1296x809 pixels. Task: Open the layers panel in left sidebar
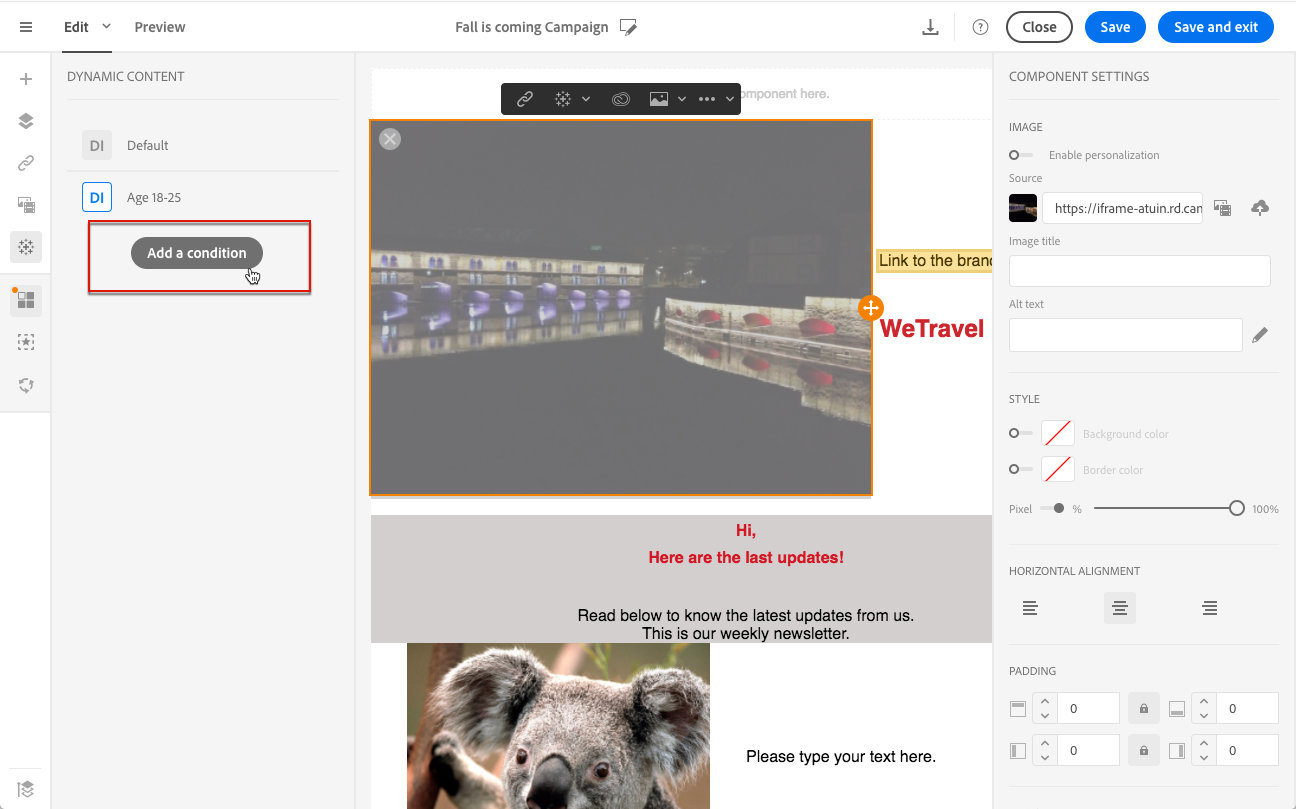coord(26,121)
